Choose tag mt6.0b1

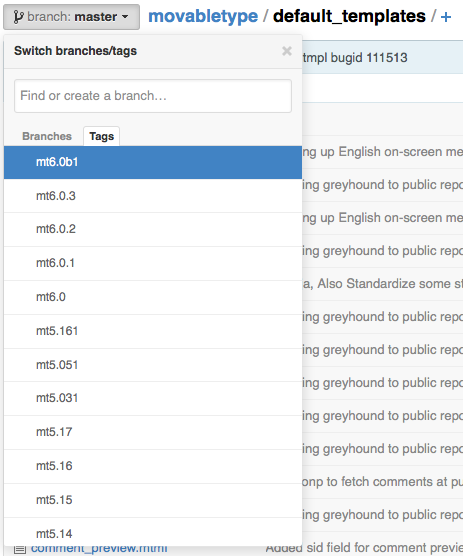pos(153,162)
